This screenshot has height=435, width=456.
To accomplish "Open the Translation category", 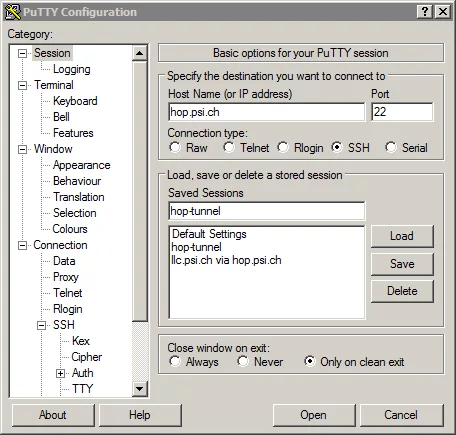I will click(79, 197).
